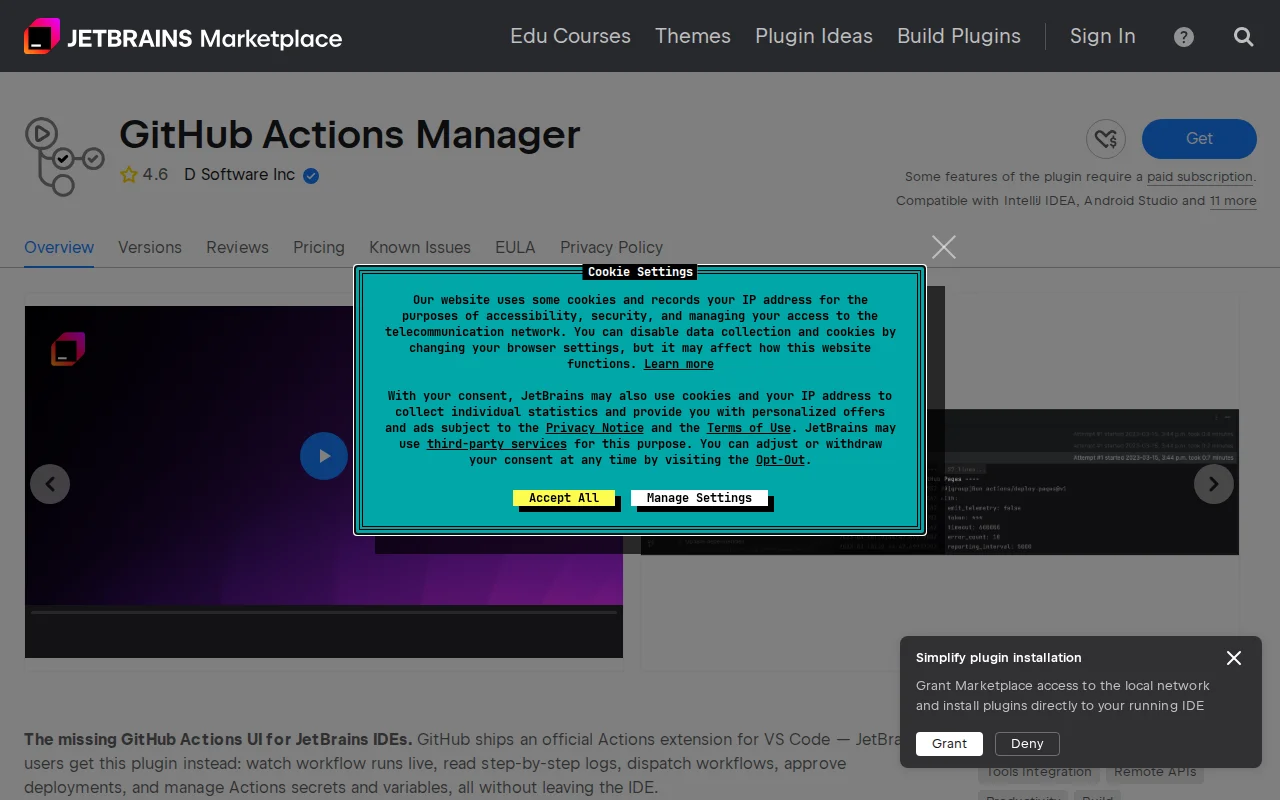Open Edu Courses in the top navigation
This screenshot has width=1280, height=800.
tap(570, 36)
